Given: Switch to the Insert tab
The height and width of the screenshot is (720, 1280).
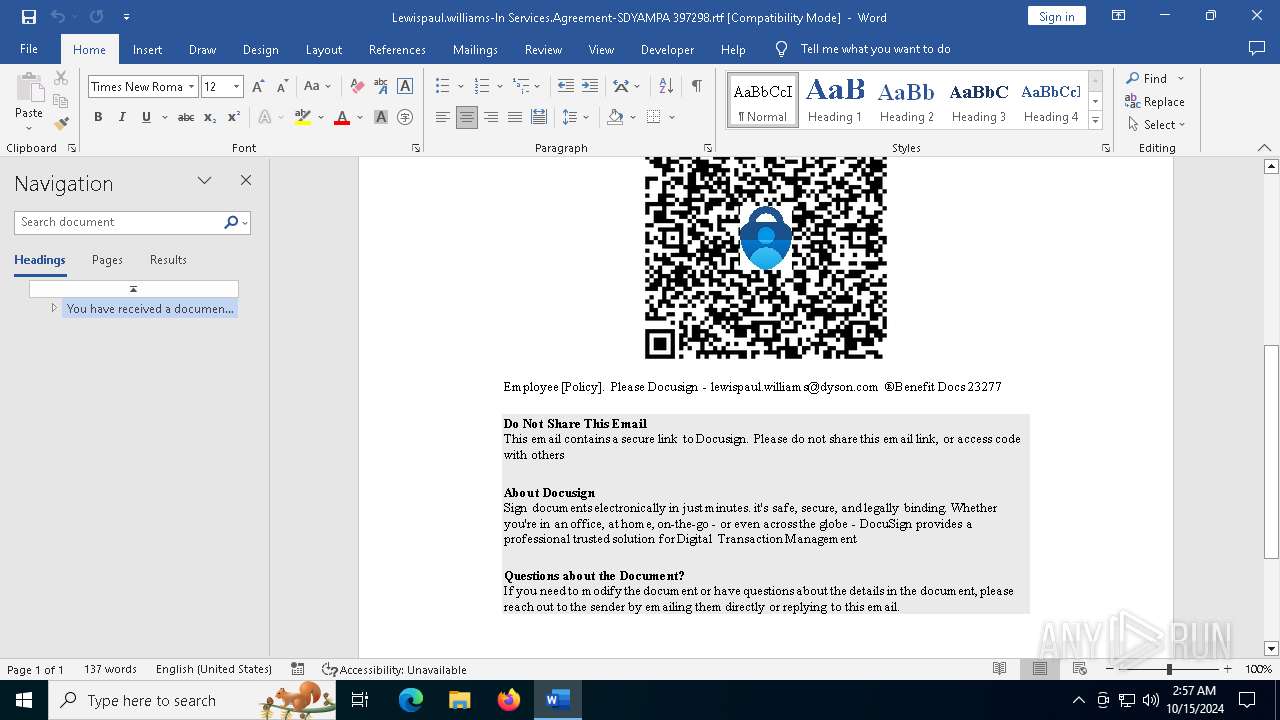Looking at the screenshot, I should click(147, 49).
